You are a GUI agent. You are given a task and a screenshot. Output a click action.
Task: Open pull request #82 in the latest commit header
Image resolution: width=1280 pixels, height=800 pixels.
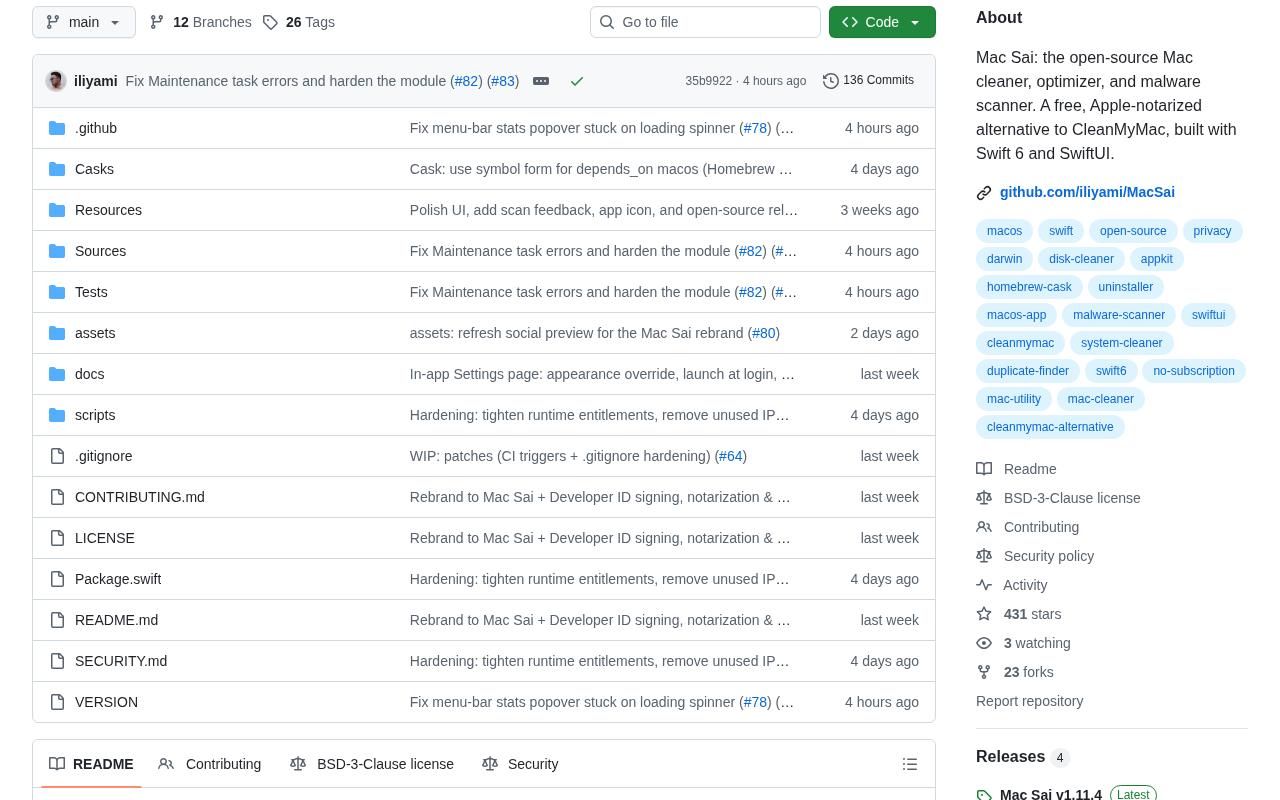click(x=466, y=81)
